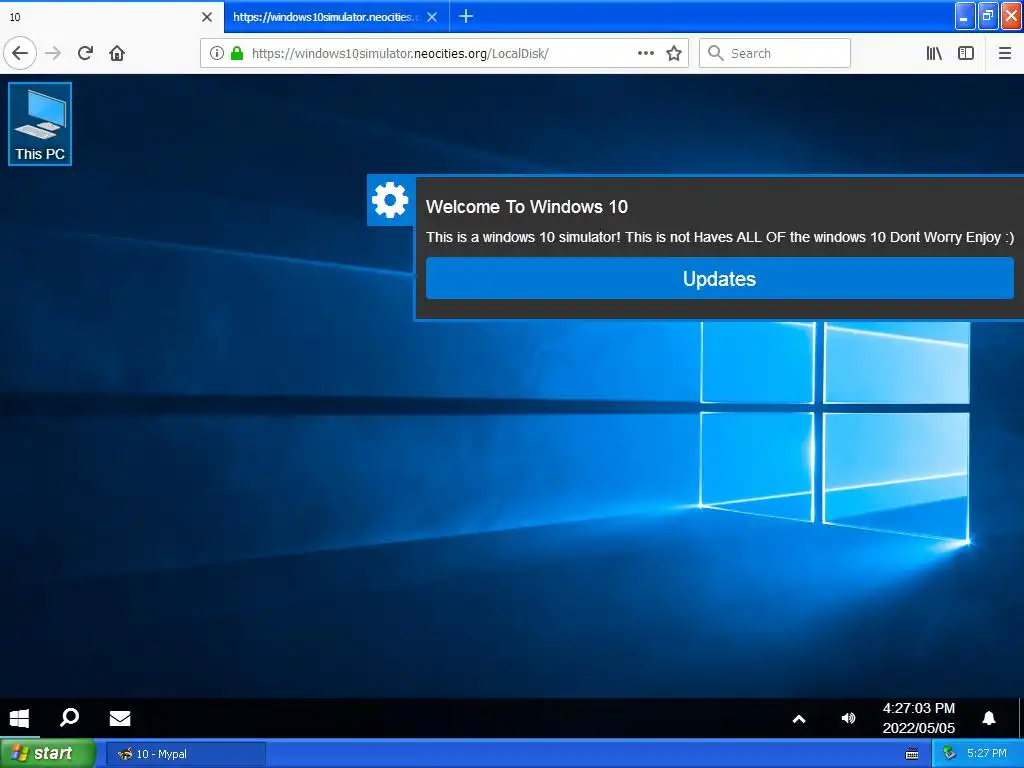Click the simulated taskbar search magnifier
1024x768 pixels.
point(69,718)
